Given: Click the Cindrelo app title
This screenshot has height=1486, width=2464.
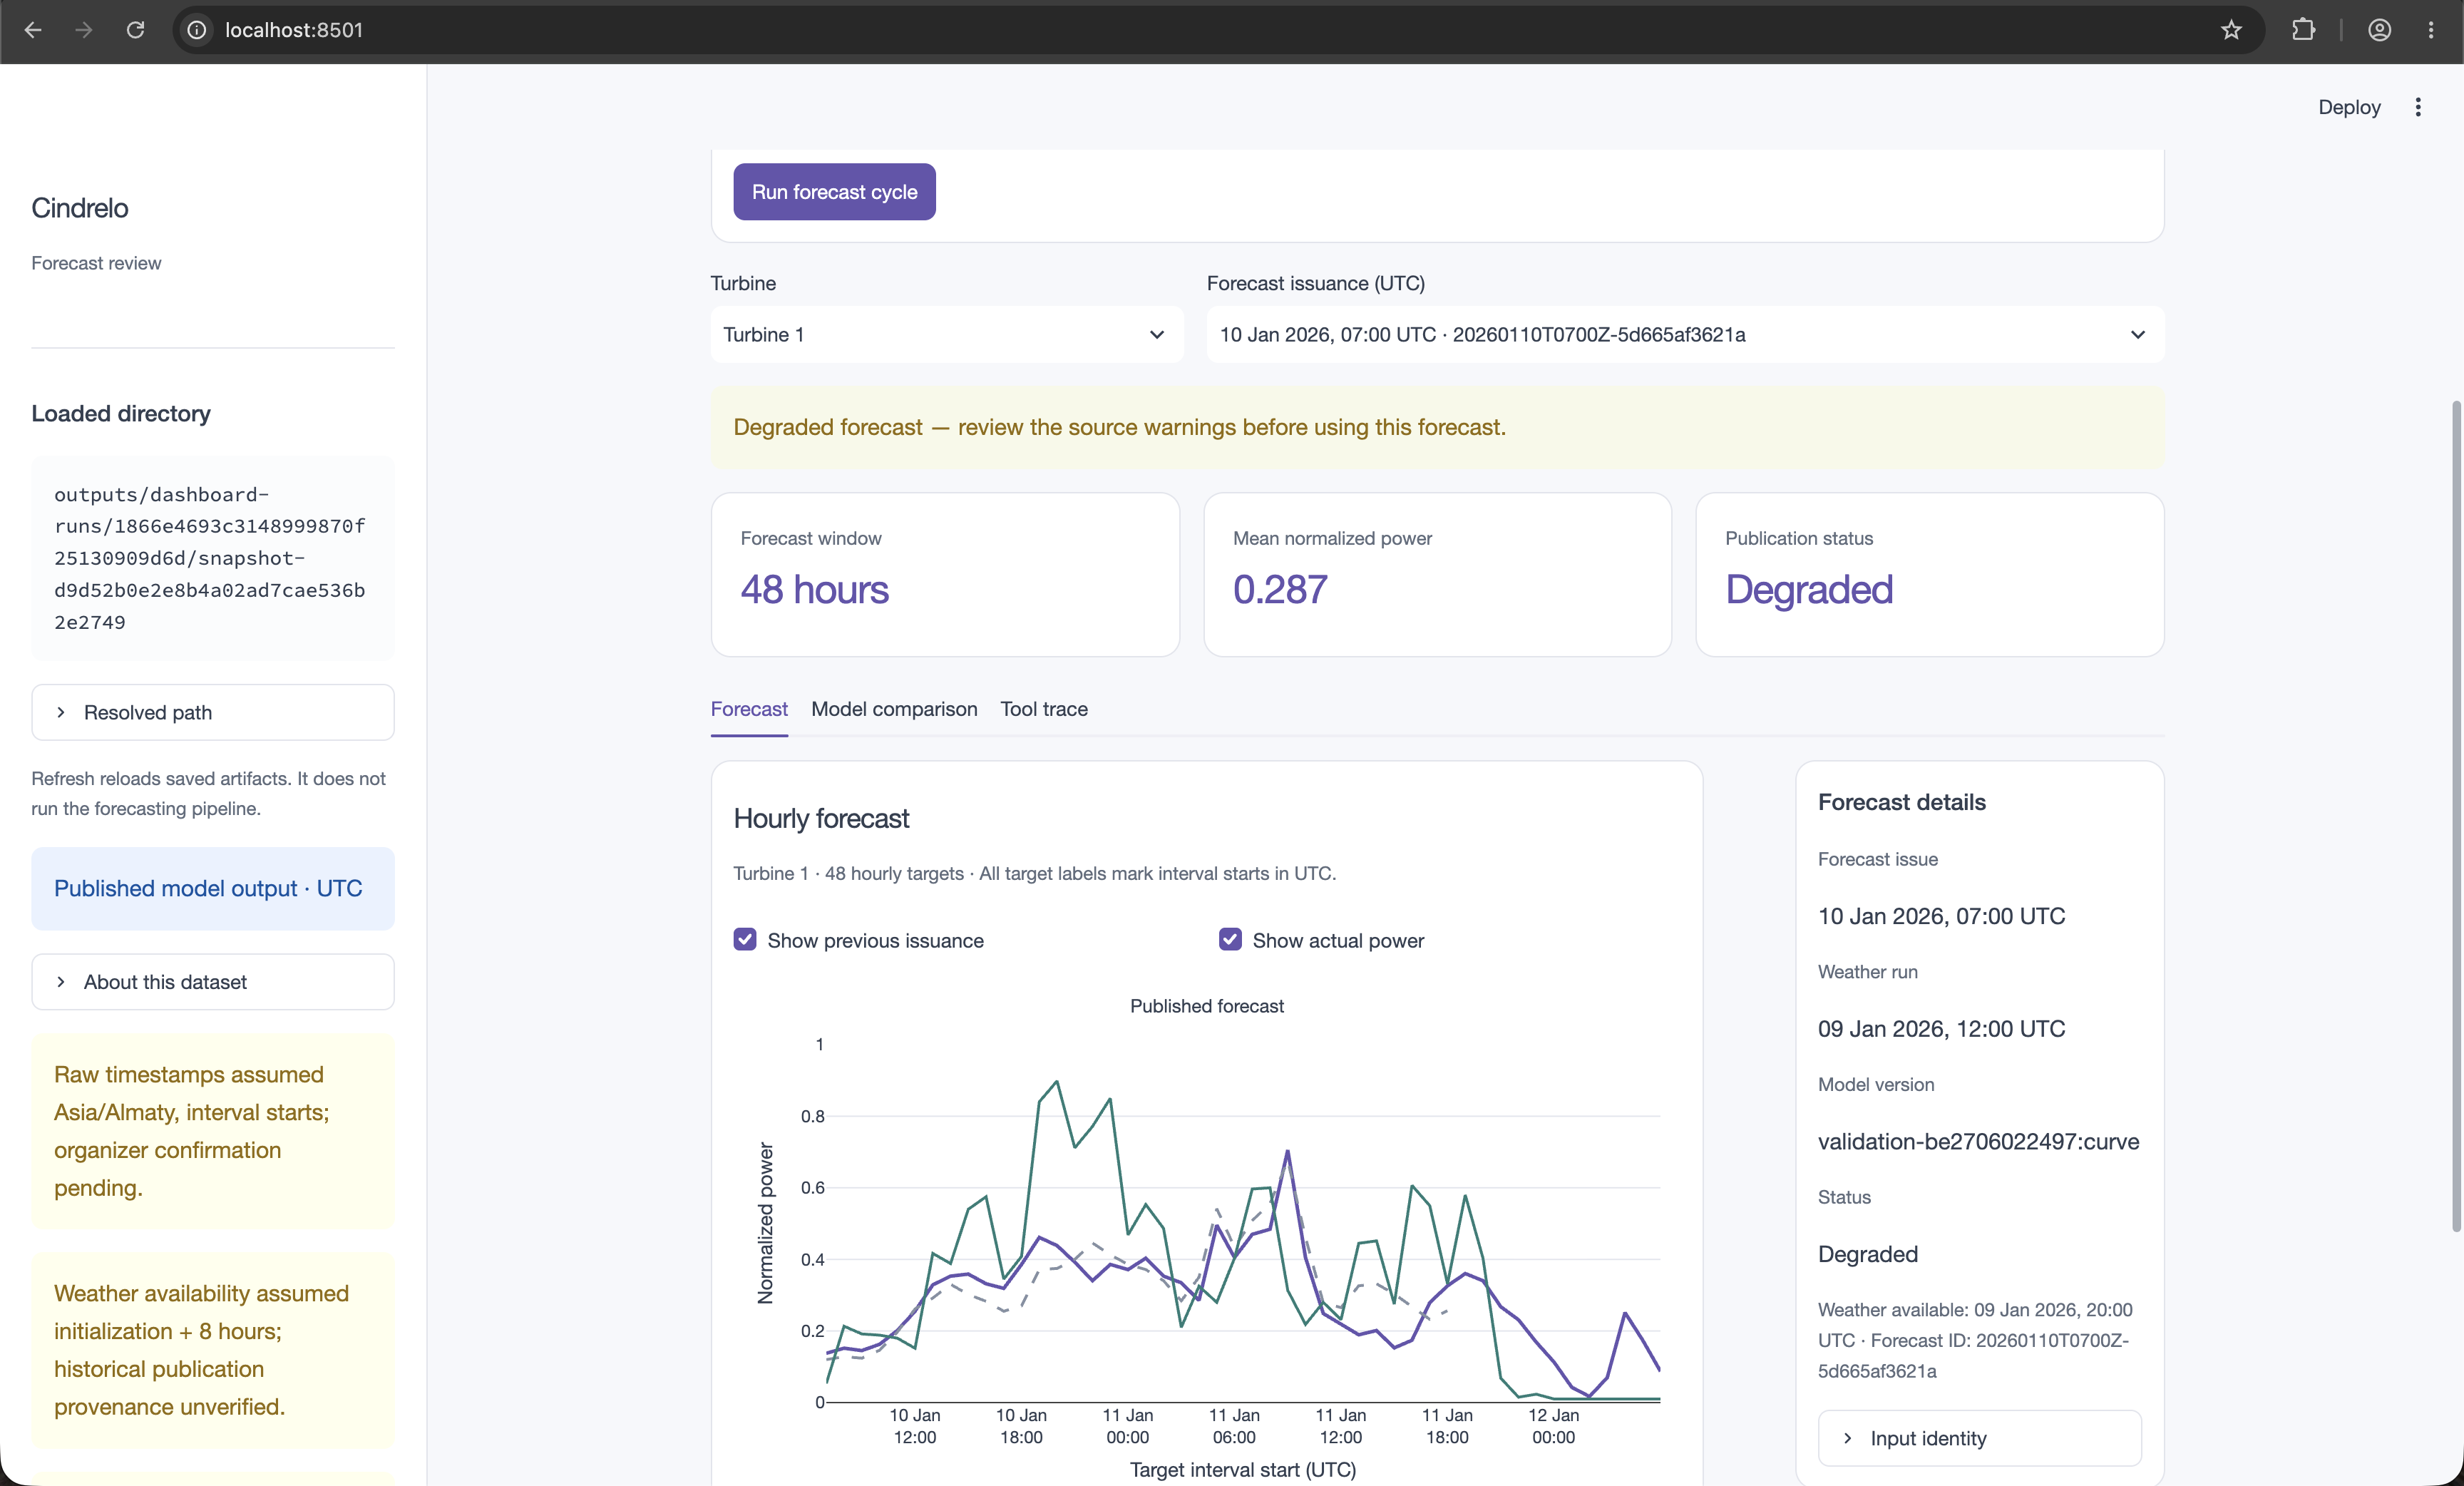Looking at the screenshot, I should tap(80, 208).
